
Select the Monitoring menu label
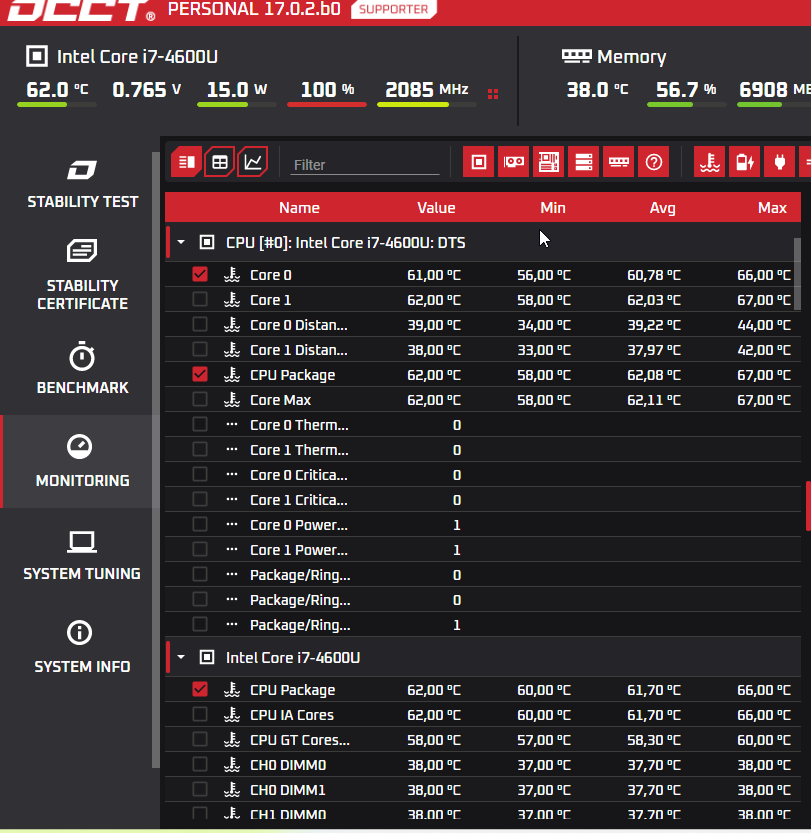[x=82, y=481]
